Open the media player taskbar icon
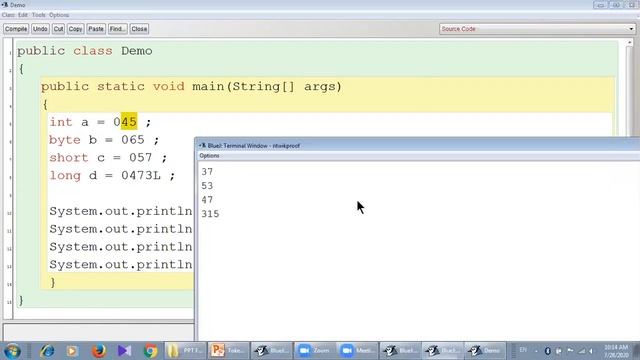The image size is (640, 360). point(72,351)
